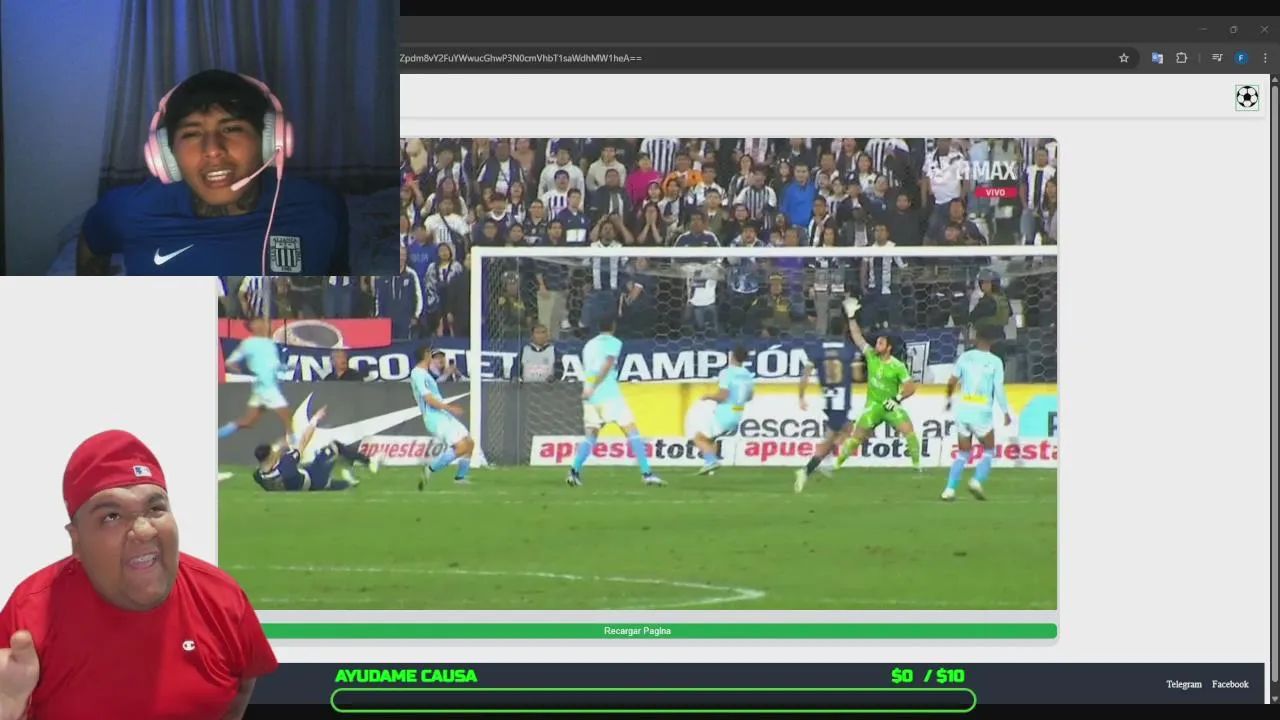Open the Facebook footer link
Screen dimensions: 1280x720
click(1230, 684)
